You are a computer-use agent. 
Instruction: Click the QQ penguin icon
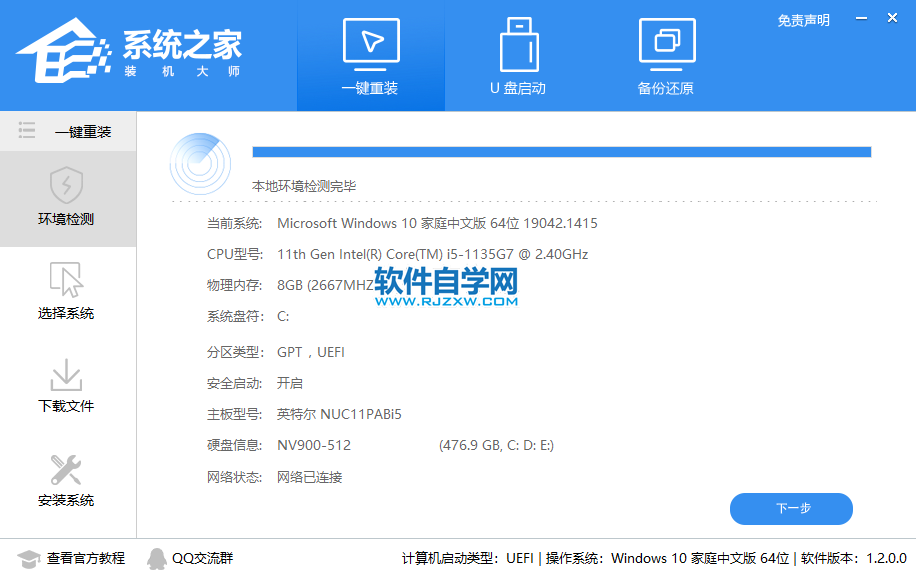point(156,559)
